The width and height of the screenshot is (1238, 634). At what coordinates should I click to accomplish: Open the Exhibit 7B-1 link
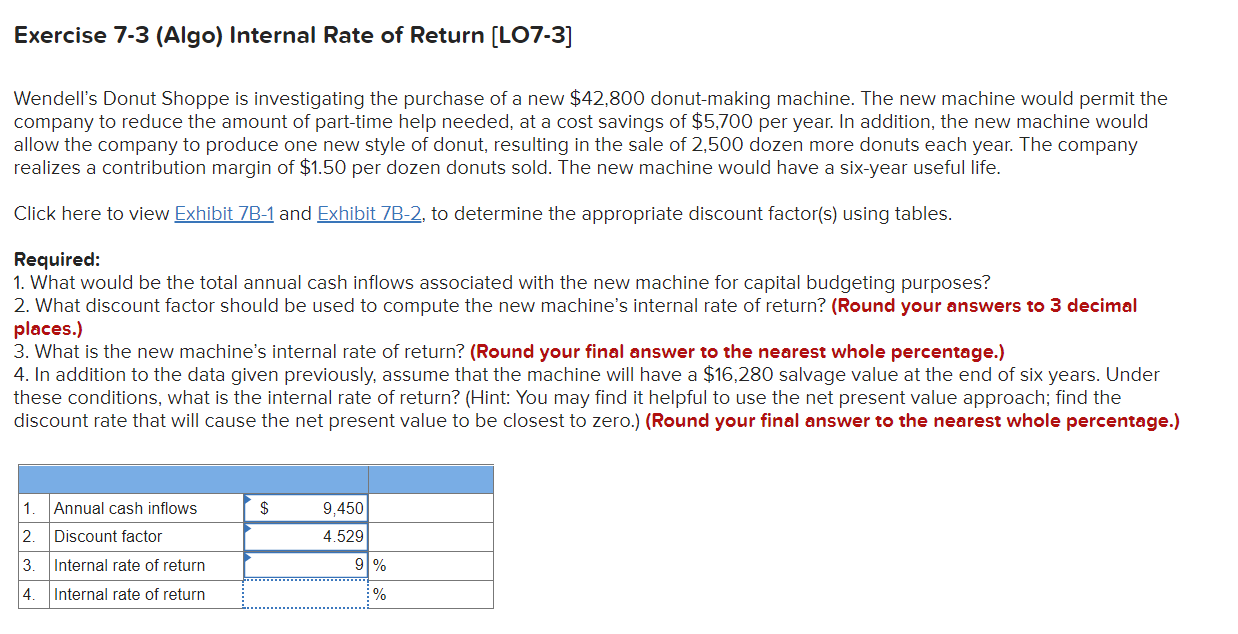[225, 213]
